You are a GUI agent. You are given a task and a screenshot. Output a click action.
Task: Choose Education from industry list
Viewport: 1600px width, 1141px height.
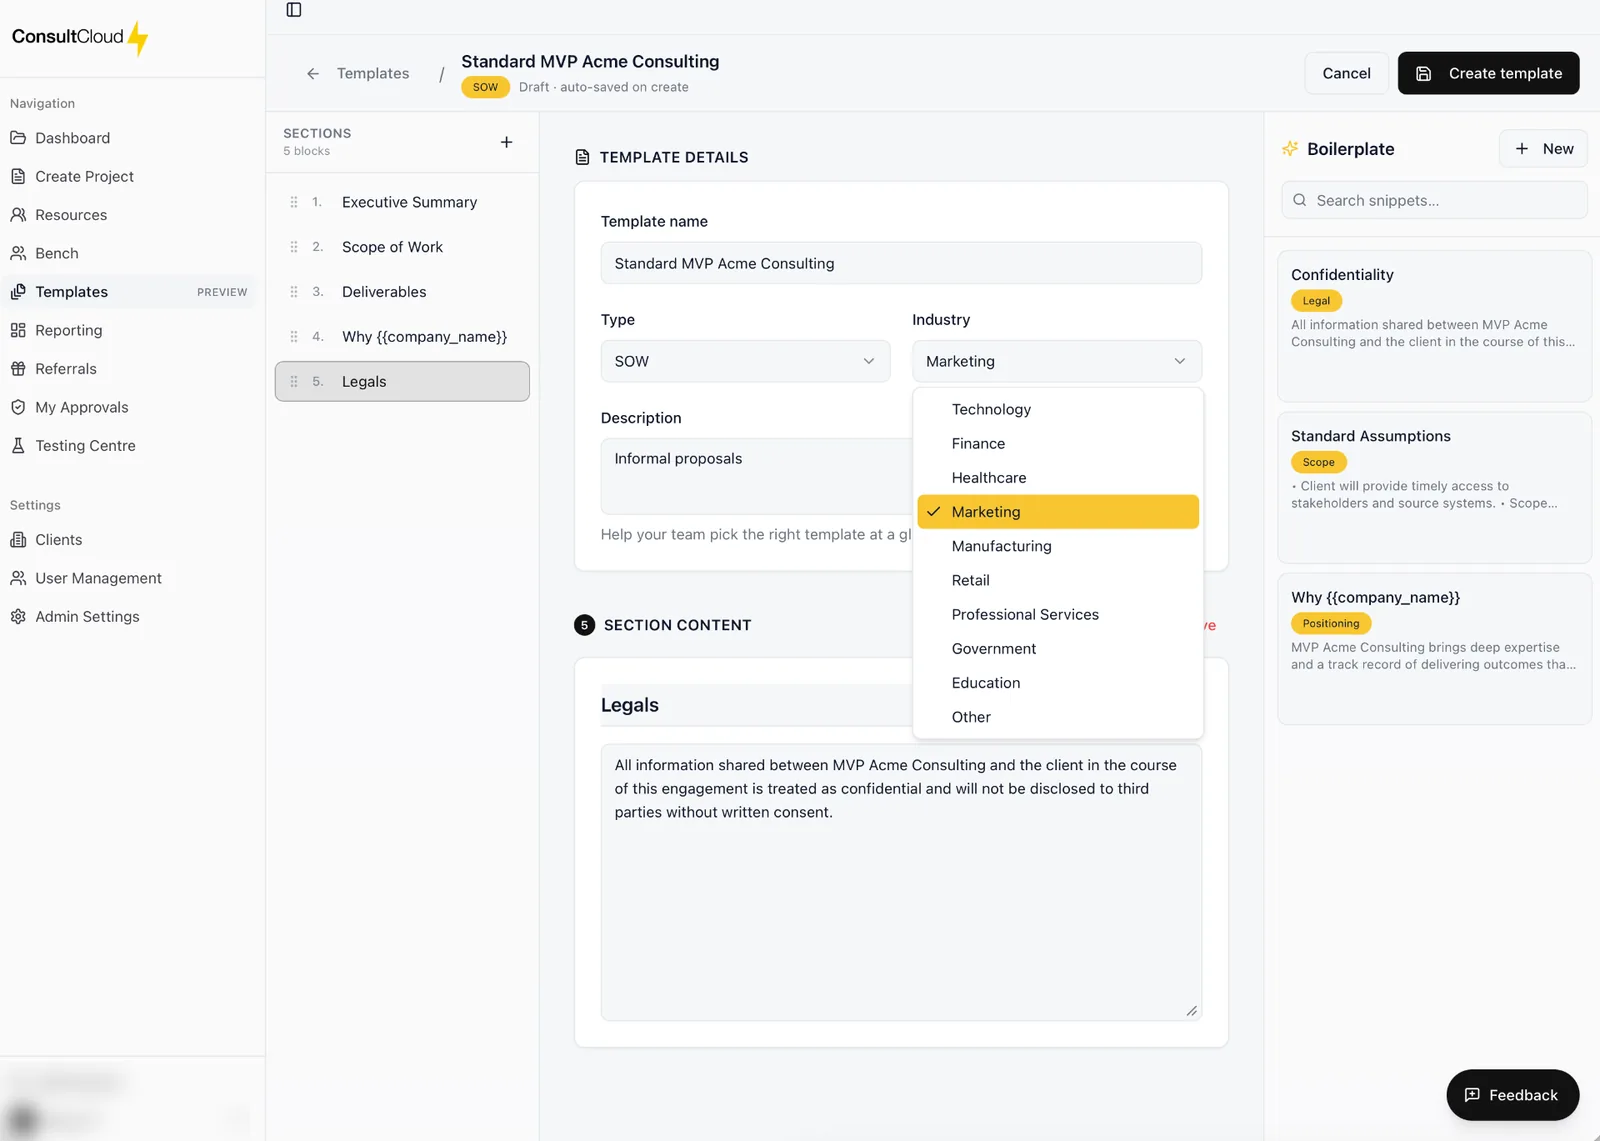tap(1058, 683)
